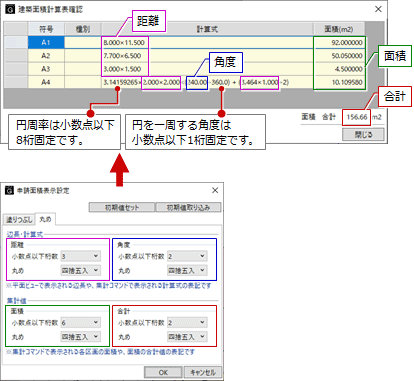Click the 種別 column header
Screen dimensions: 414x381
(83, 29)
